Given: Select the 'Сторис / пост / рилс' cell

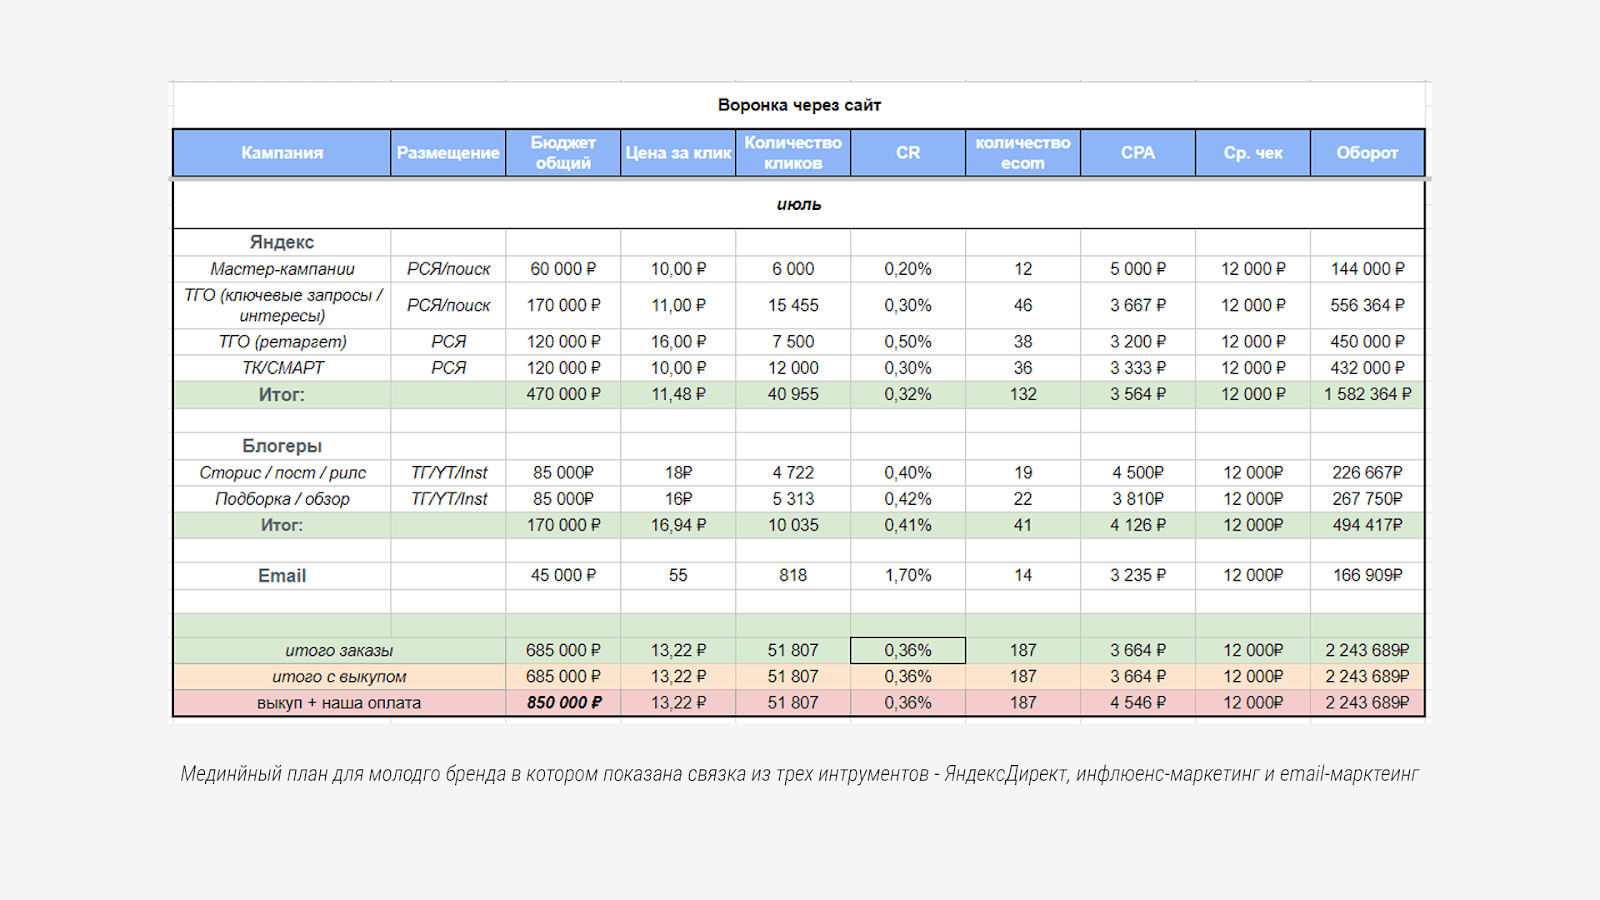Looking at the screenshot, I should pyautogui.click(x=282, y=473).
